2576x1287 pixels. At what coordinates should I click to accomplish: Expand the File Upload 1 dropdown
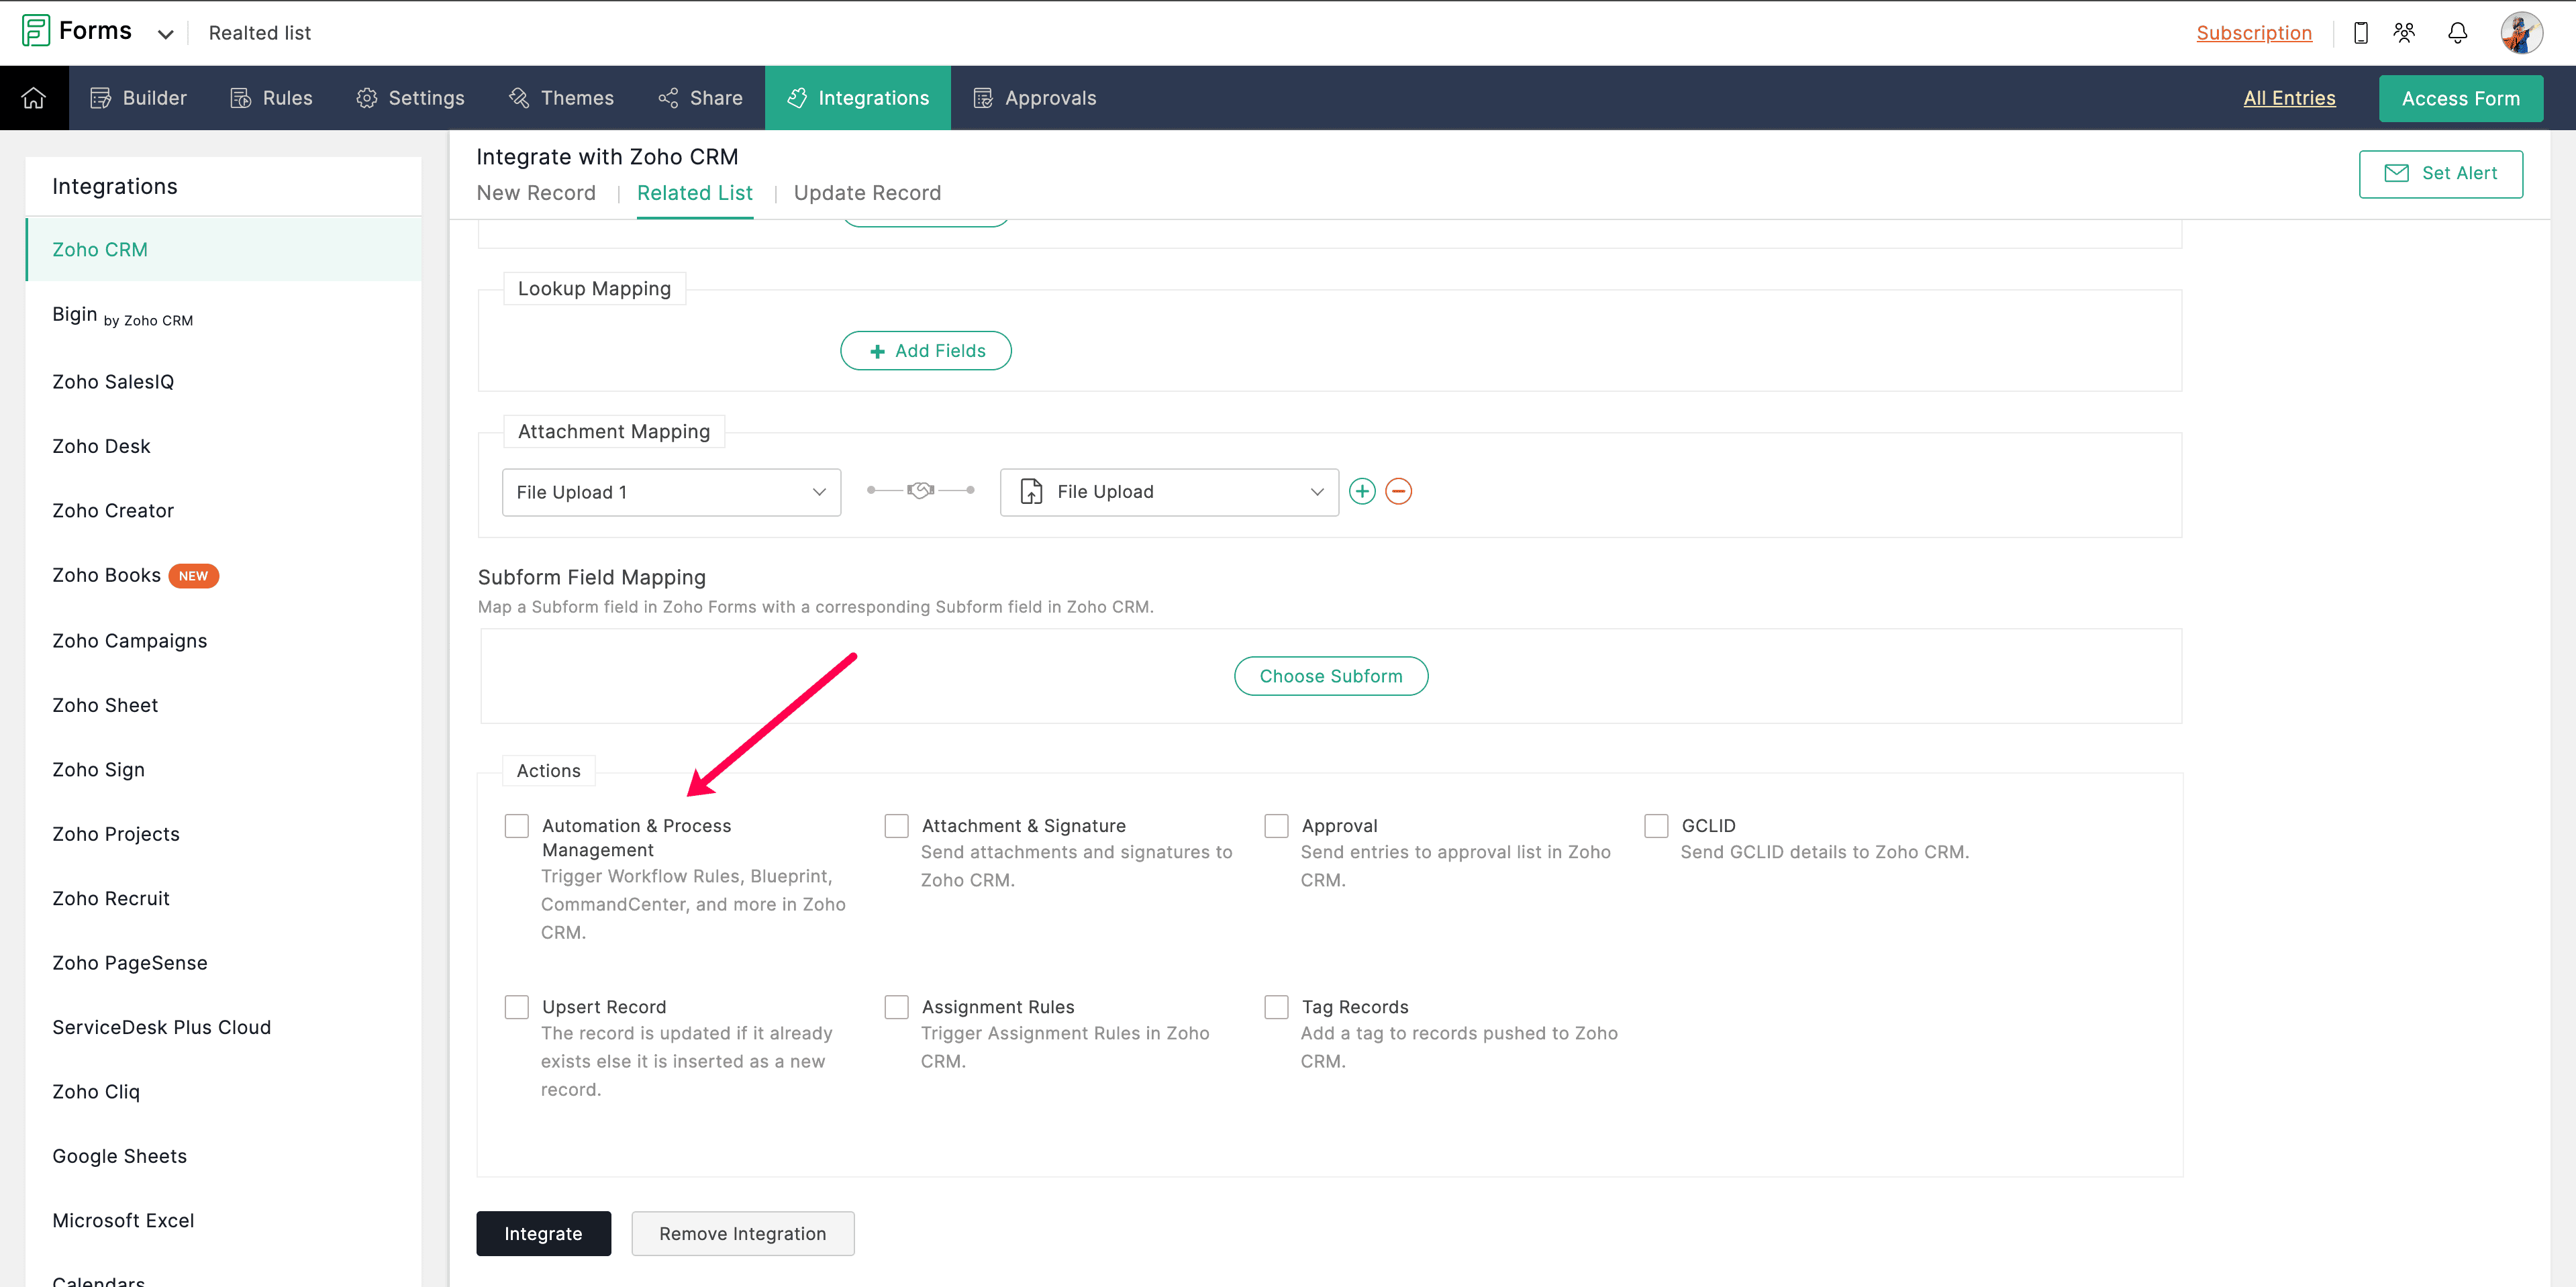pos(671,492)
